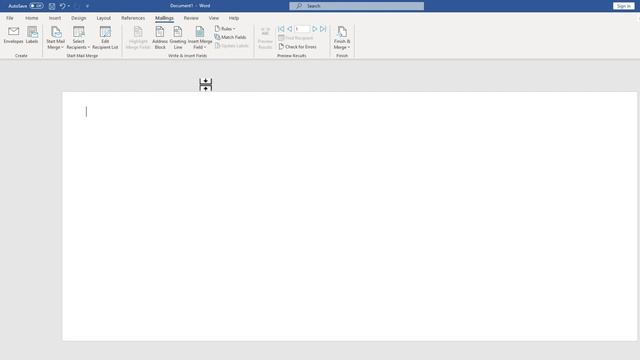Open the File tab
Image resolution: width=640 pixels, height=360 pixels.
click(10, 18)
